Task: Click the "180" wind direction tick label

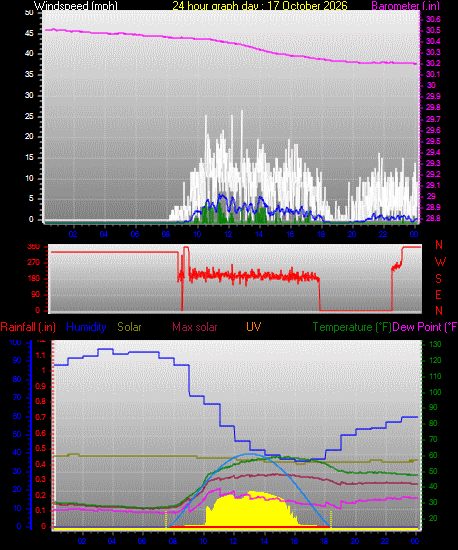Action: (34, 279)
